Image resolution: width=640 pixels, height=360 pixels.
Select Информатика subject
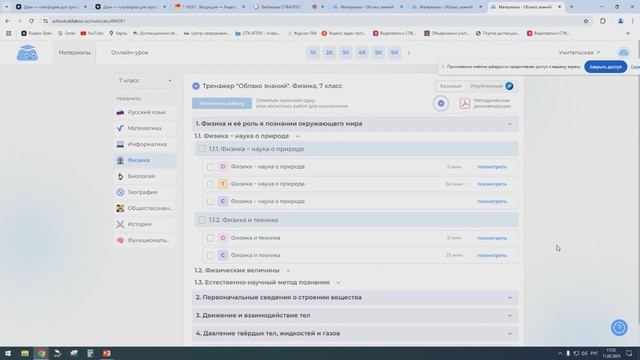[x=145, y=144]
